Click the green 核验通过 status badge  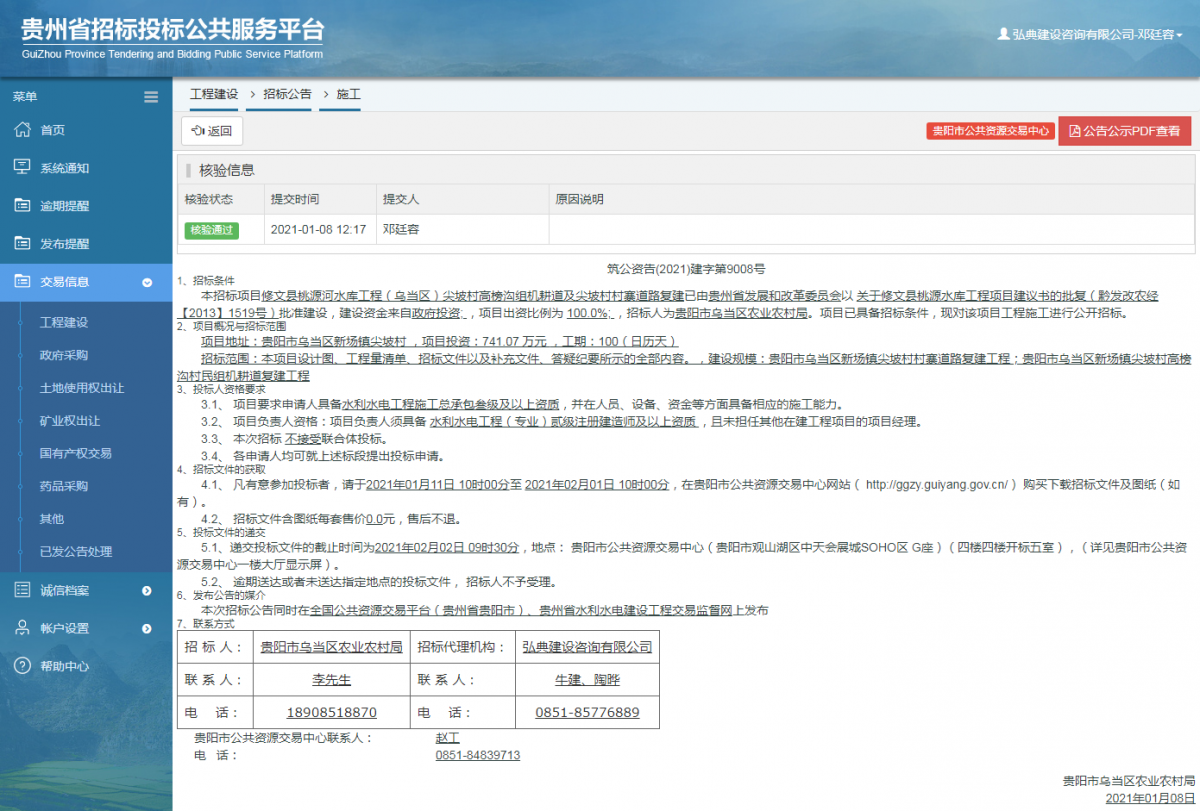pos(211,230)
